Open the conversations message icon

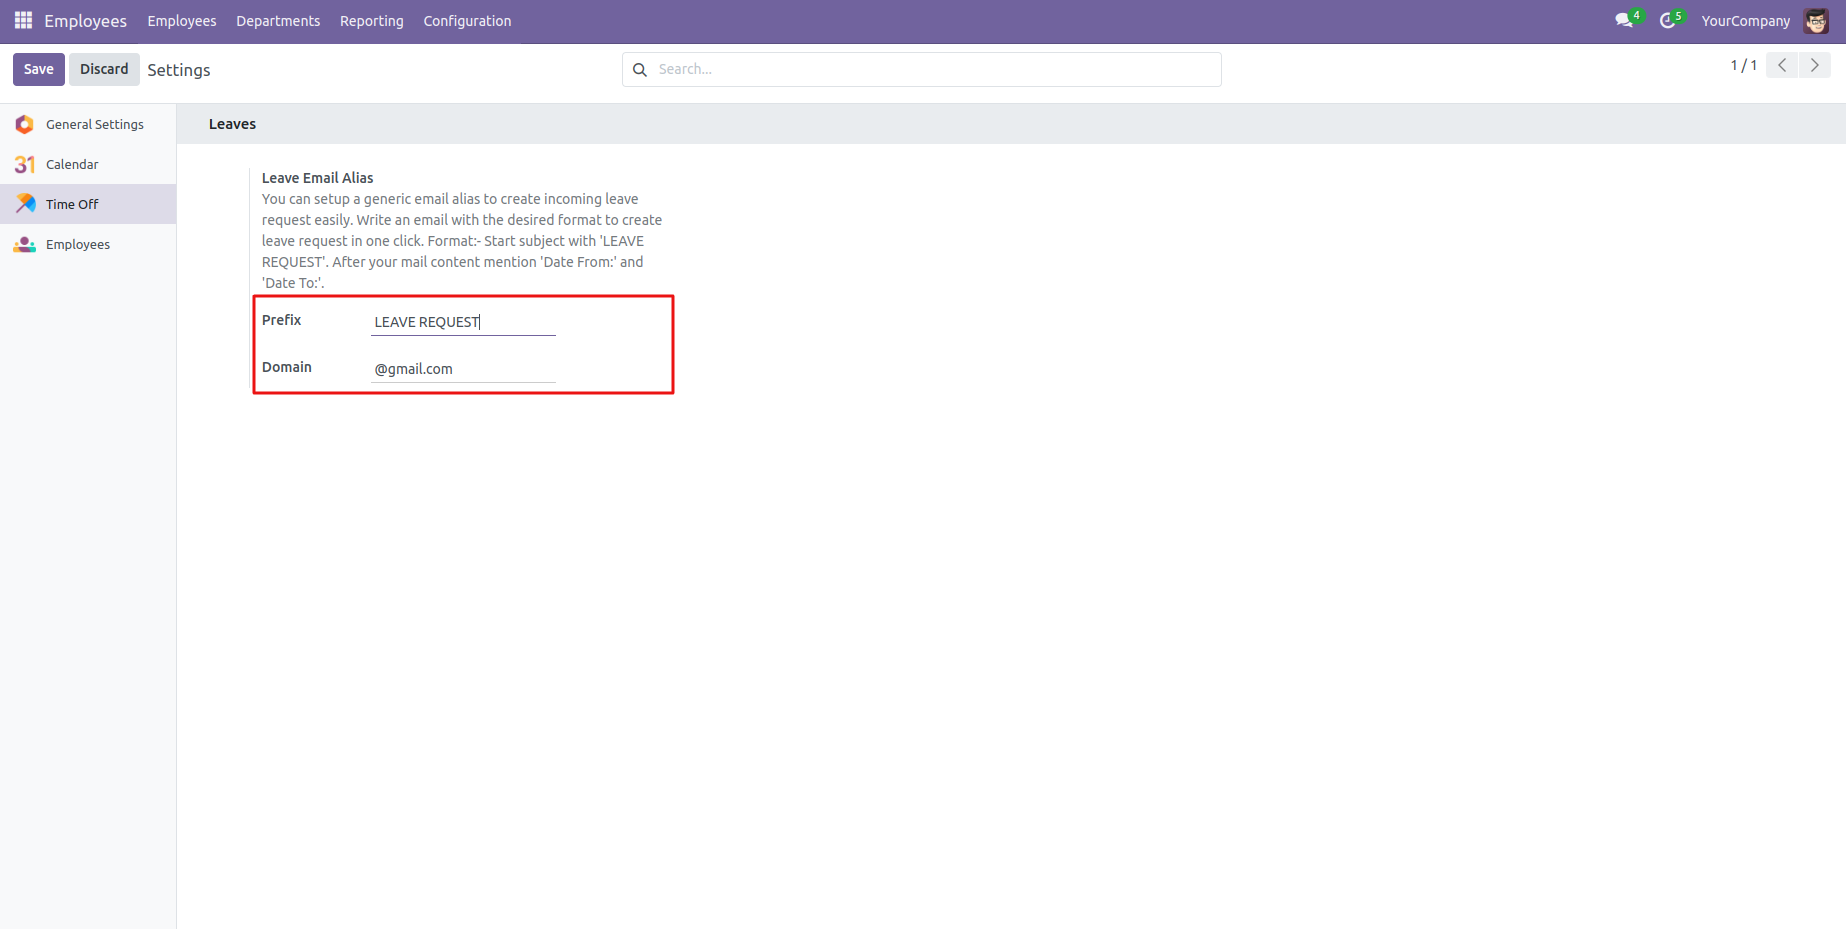coord(1624,21)
